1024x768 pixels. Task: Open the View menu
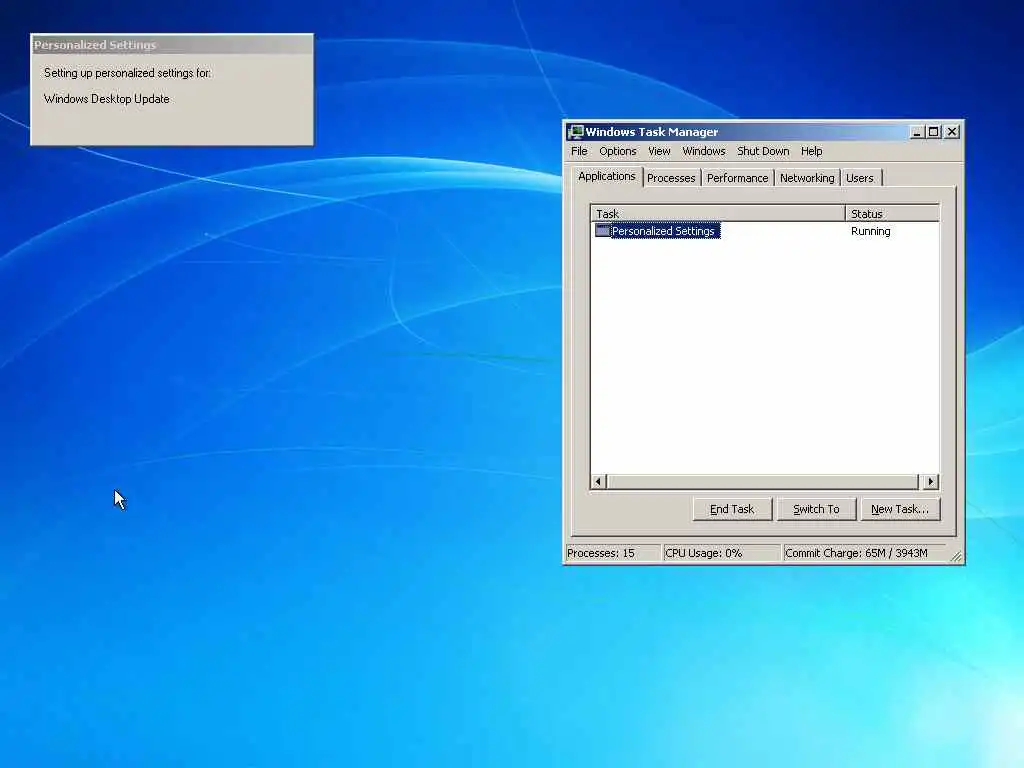point(659,152)
